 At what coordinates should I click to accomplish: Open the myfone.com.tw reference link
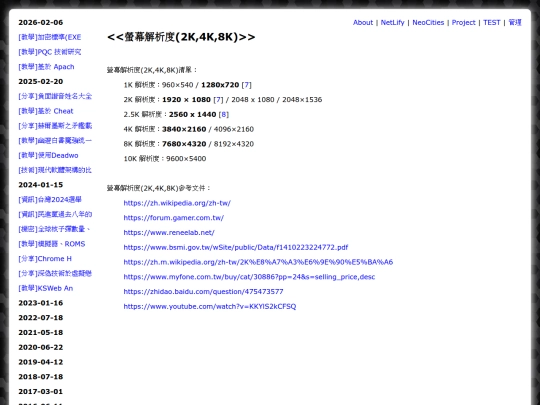point(249,277)
